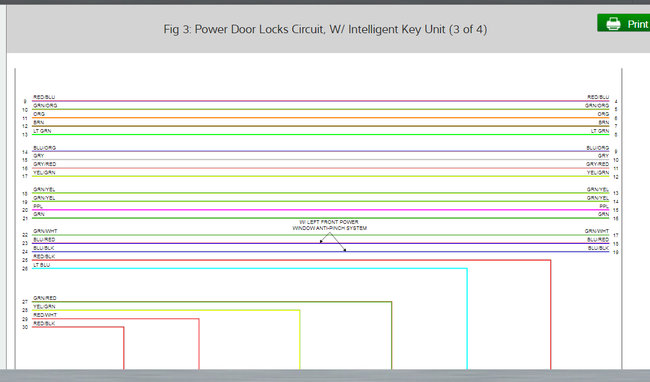Click the GRN/ORG label beside pin 10 on left
The image size is (650, 382).
tap(45, 106)
